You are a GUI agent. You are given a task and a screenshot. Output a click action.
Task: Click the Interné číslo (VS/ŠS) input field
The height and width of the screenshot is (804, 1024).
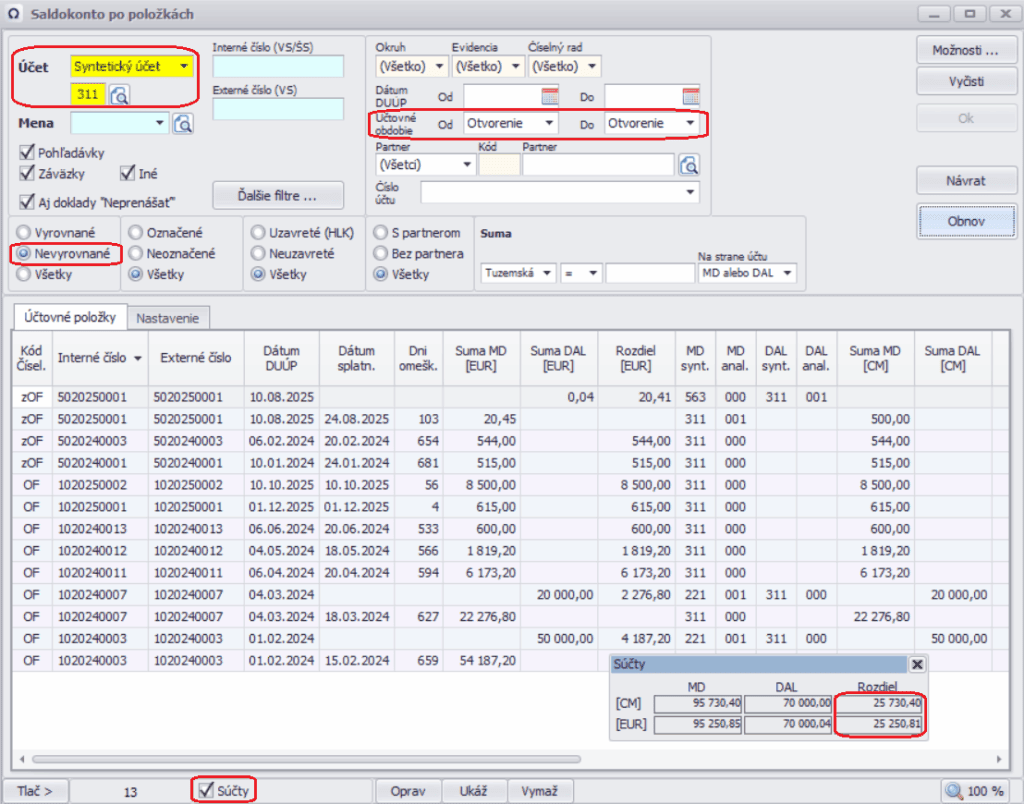pyautogui.click(x=278, y=67)
